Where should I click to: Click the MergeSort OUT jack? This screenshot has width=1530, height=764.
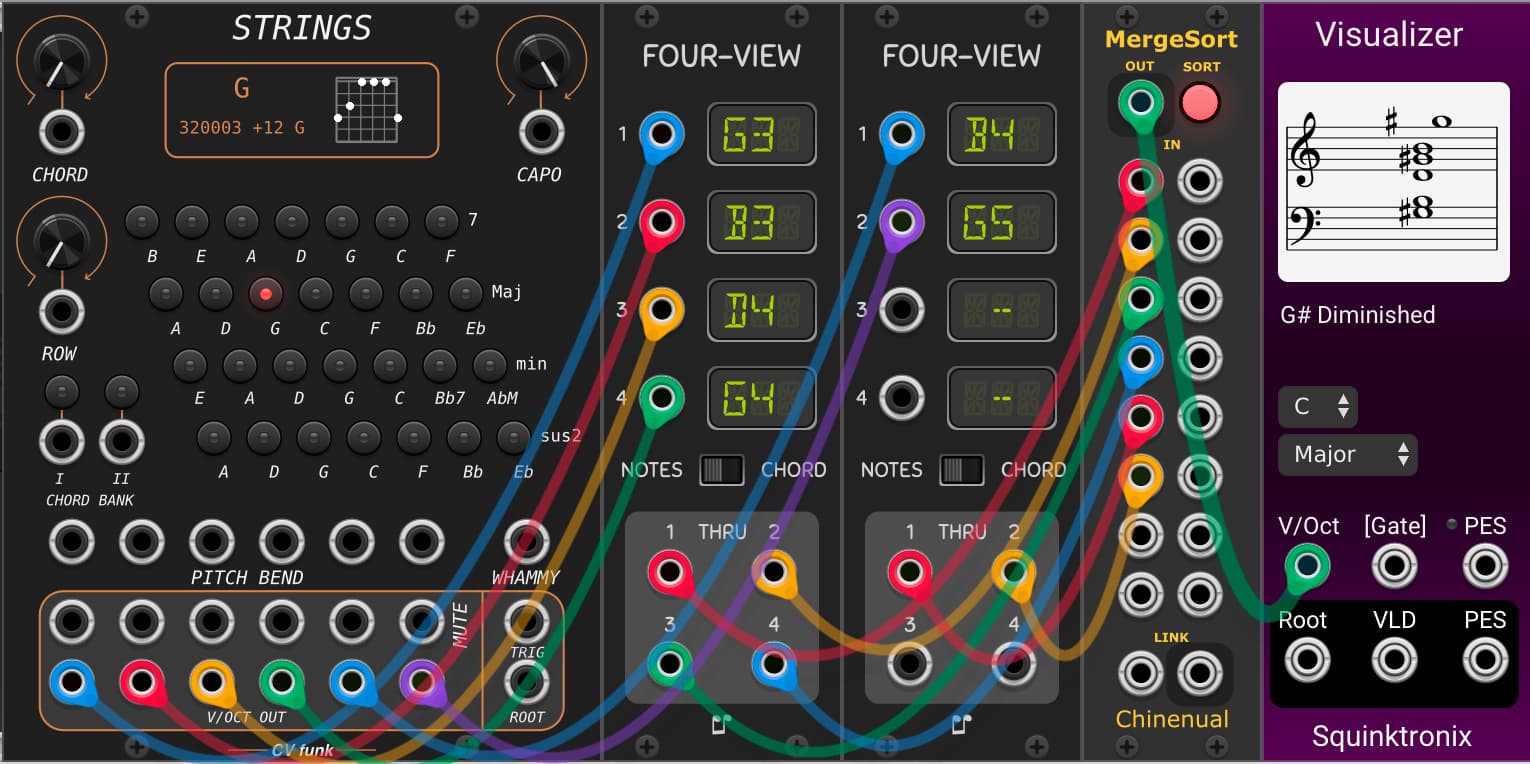tap(1140, 102)
